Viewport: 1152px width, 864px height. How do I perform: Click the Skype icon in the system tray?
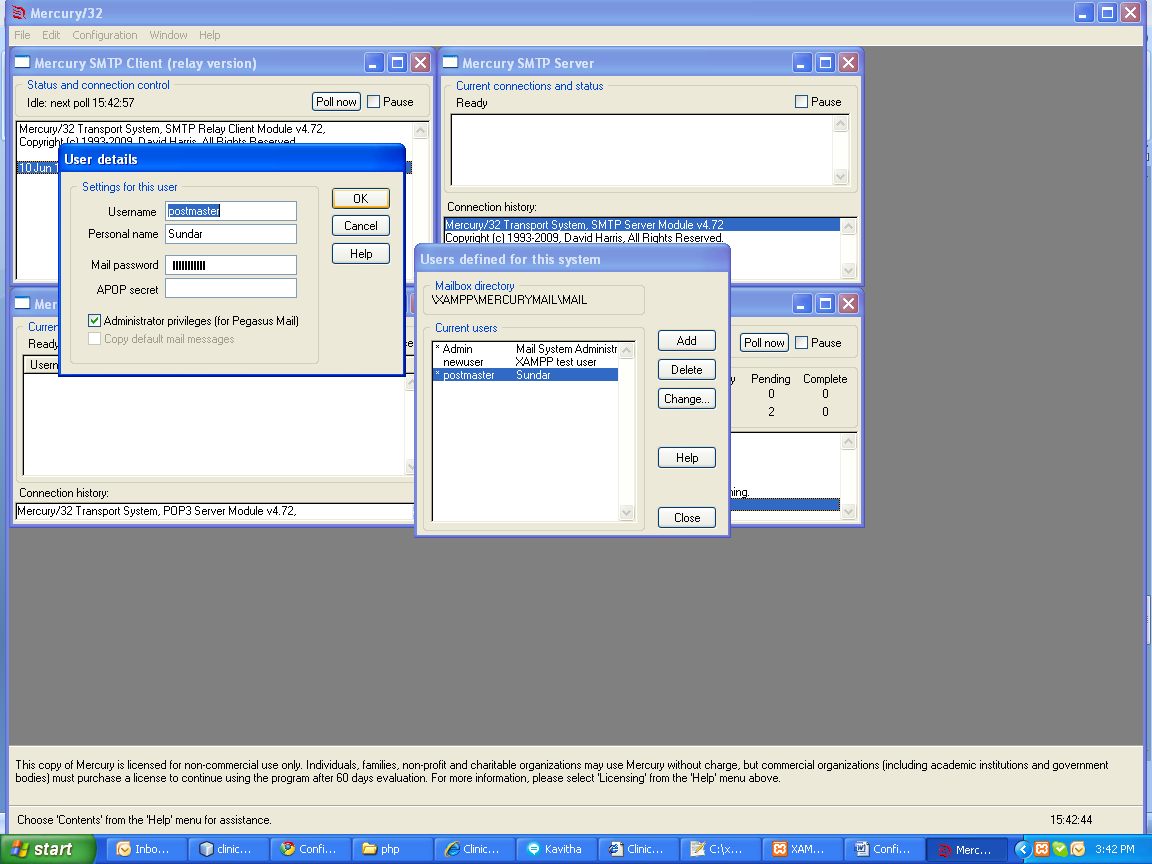pyautogui.click(x=1060, y=850)
